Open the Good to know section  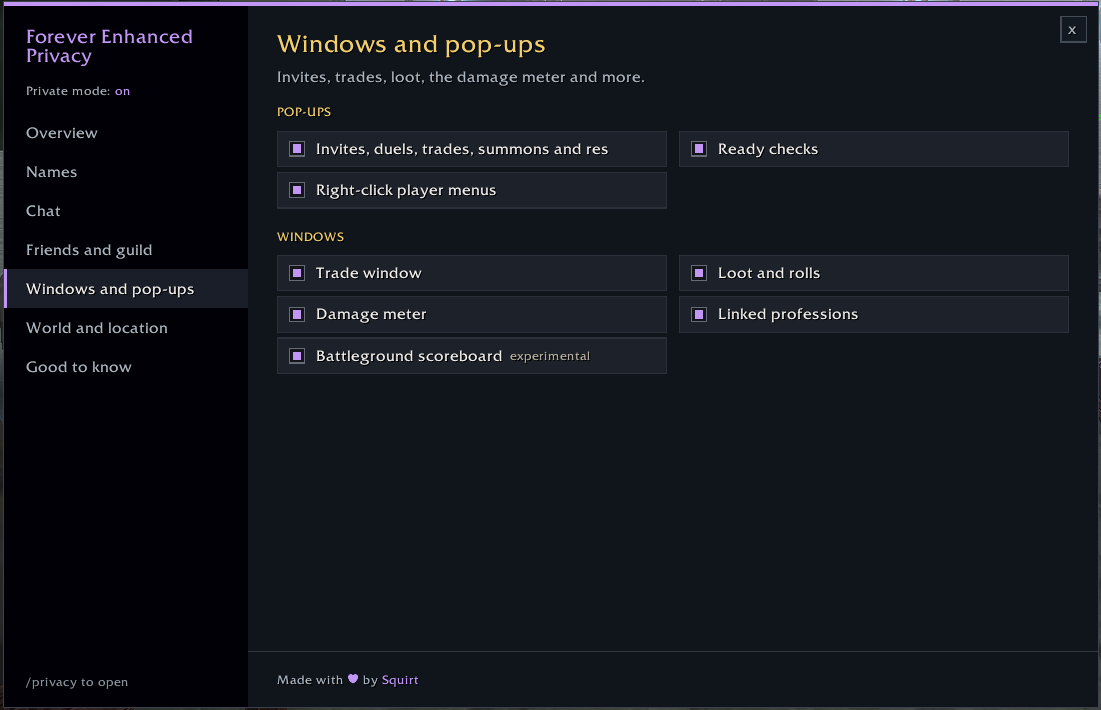point(126,367)
